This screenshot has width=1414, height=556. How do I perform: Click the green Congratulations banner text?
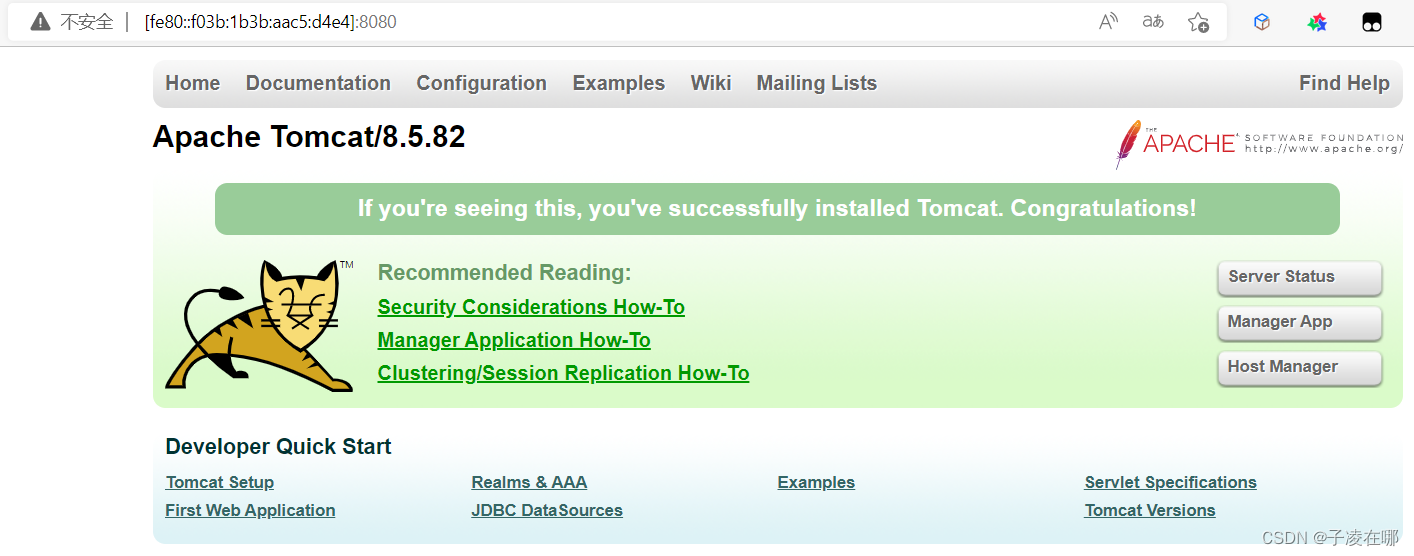(777, 208)
